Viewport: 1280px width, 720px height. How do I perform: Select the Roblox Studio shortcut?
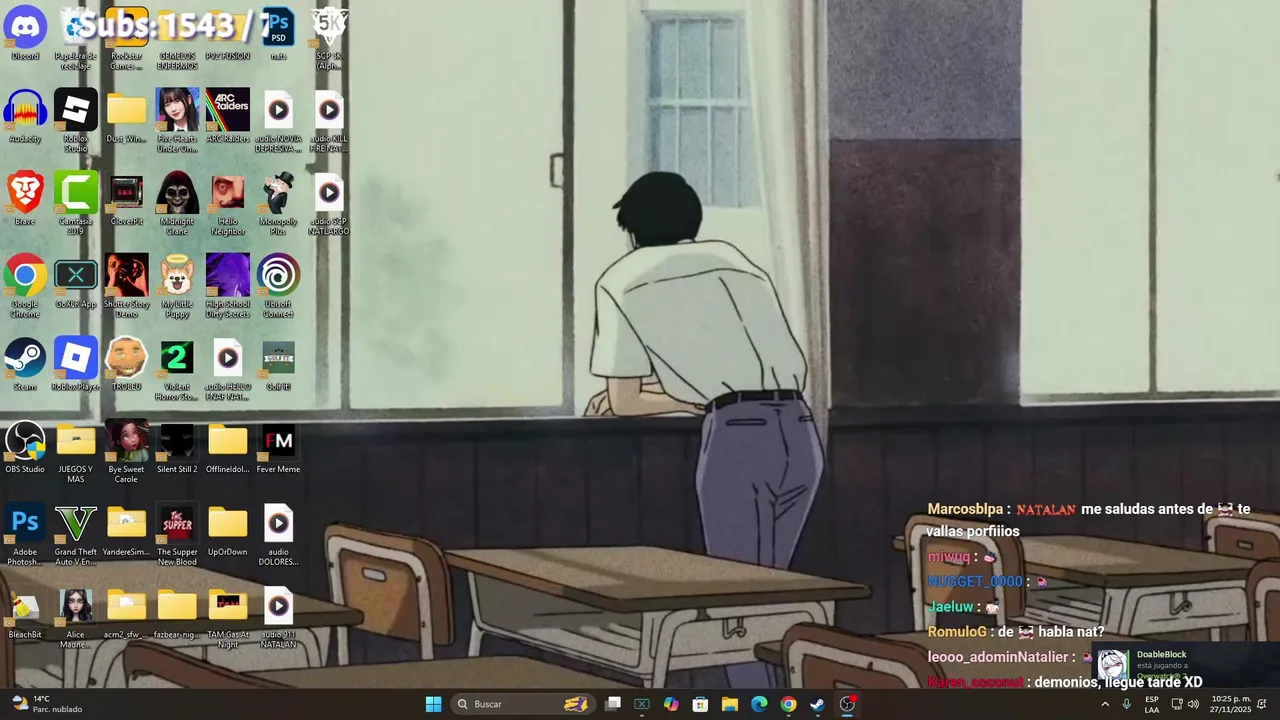(76, 120)
